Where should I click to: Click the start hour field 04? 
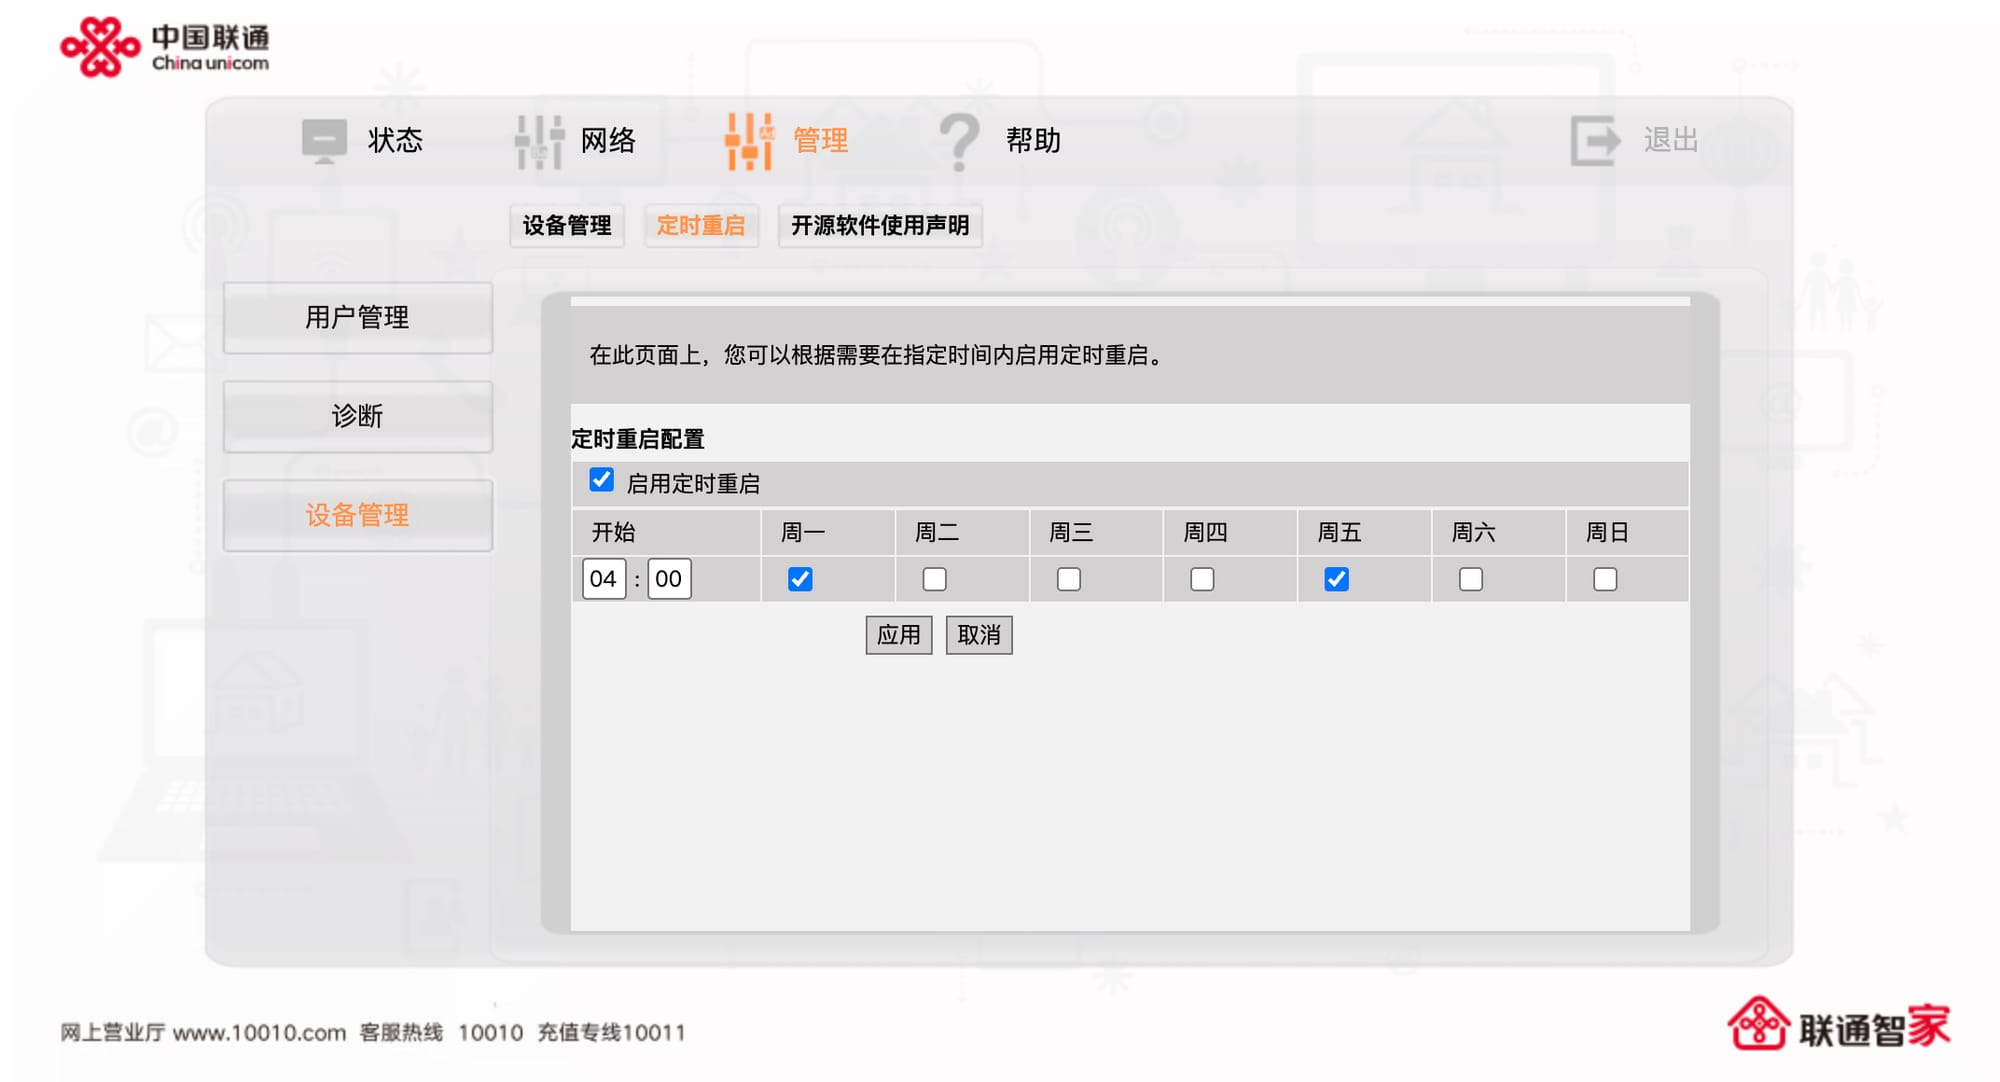(603, 579)
